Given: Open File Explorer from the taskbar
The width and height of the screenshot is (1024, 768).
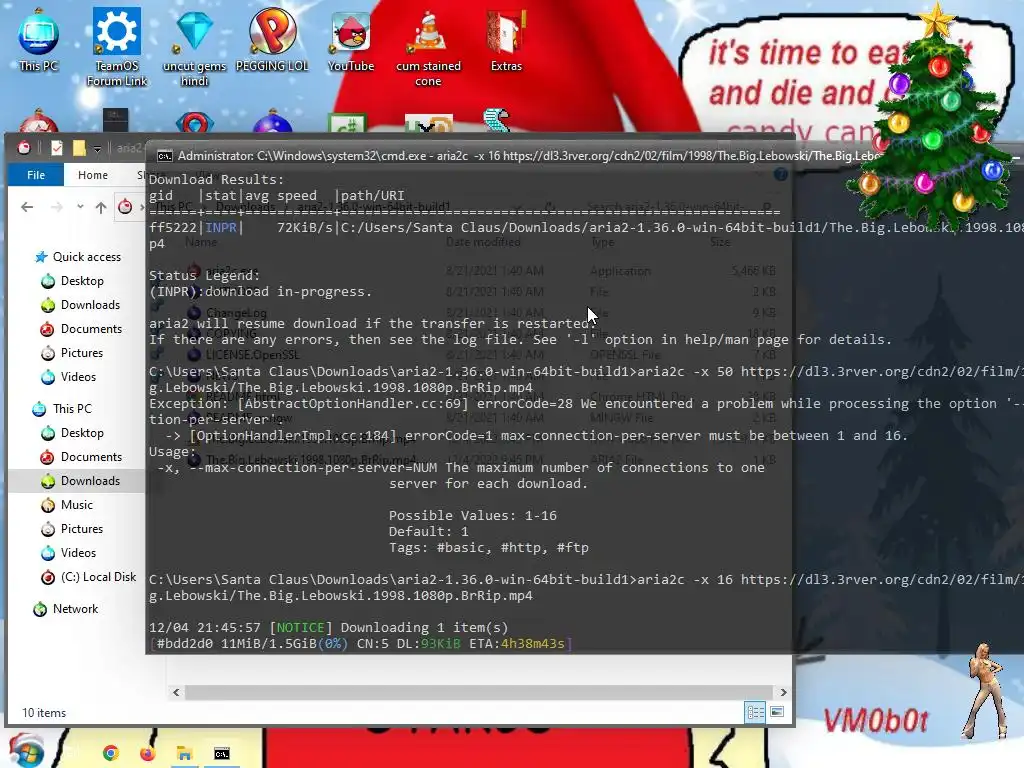Looking at the screenshot, I should (x=185, y=754).
